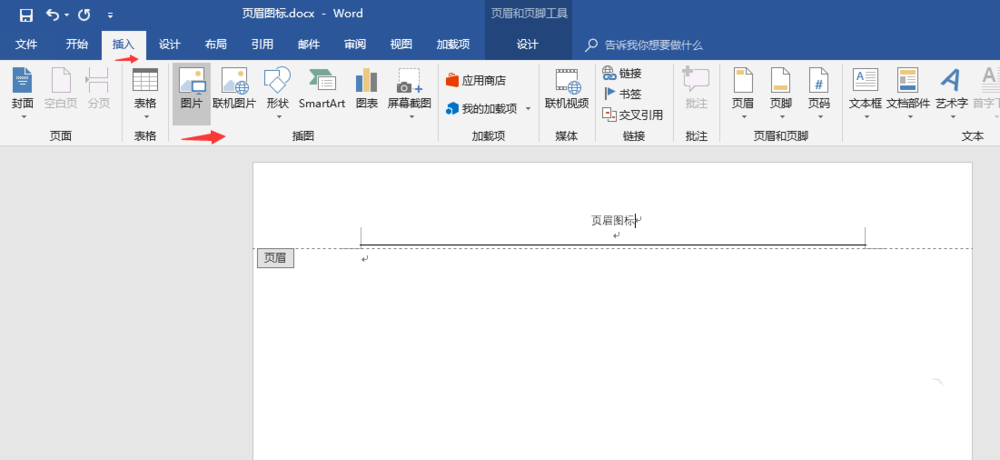Viewport: 1000px width, 460px height.
Task: Expand the 文本框 dropdown arrow
Action: coord(866,117)
